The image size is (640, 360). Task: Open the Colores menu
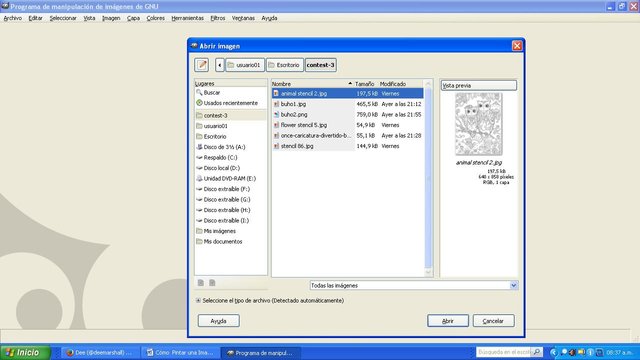[156, 18]
